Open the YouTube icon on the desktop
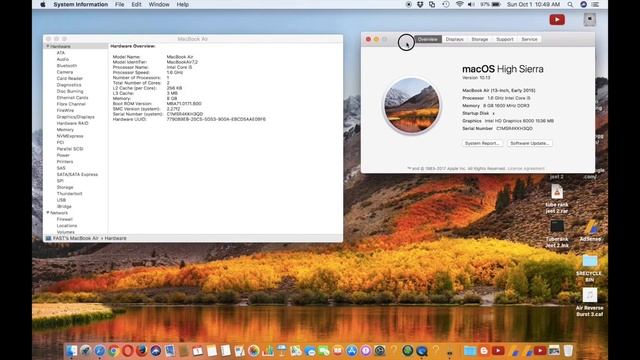The width and height of the screenshot is (640, 360). click(x=557, y=20)
